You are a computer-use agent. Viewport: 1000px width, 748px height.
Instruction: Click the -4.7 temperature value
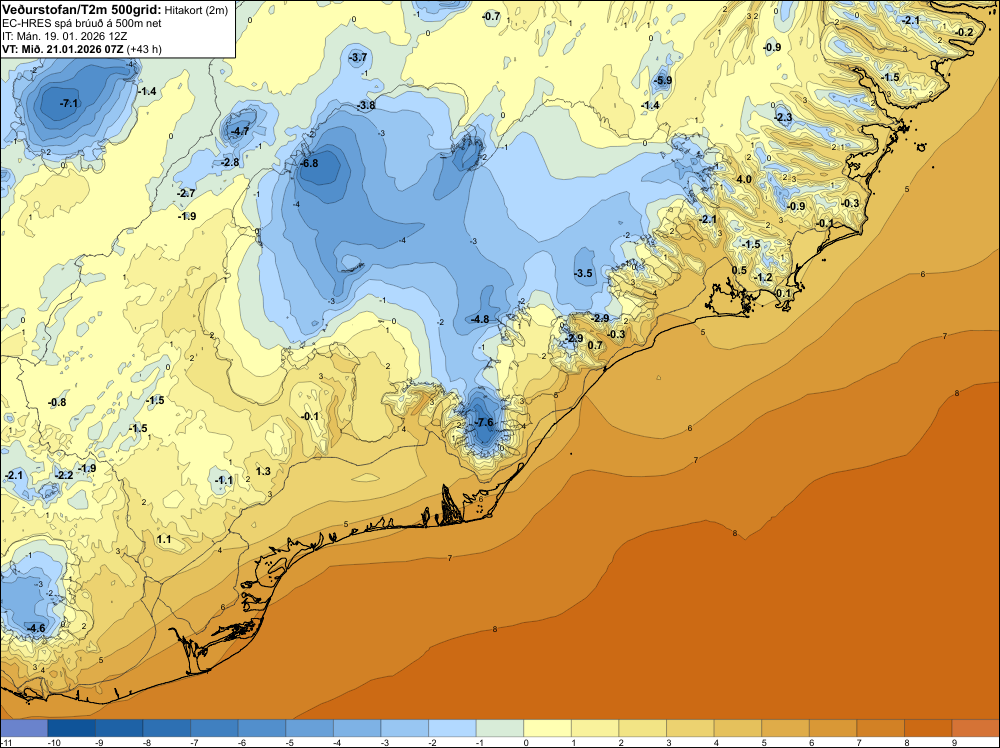pos(240,131)
